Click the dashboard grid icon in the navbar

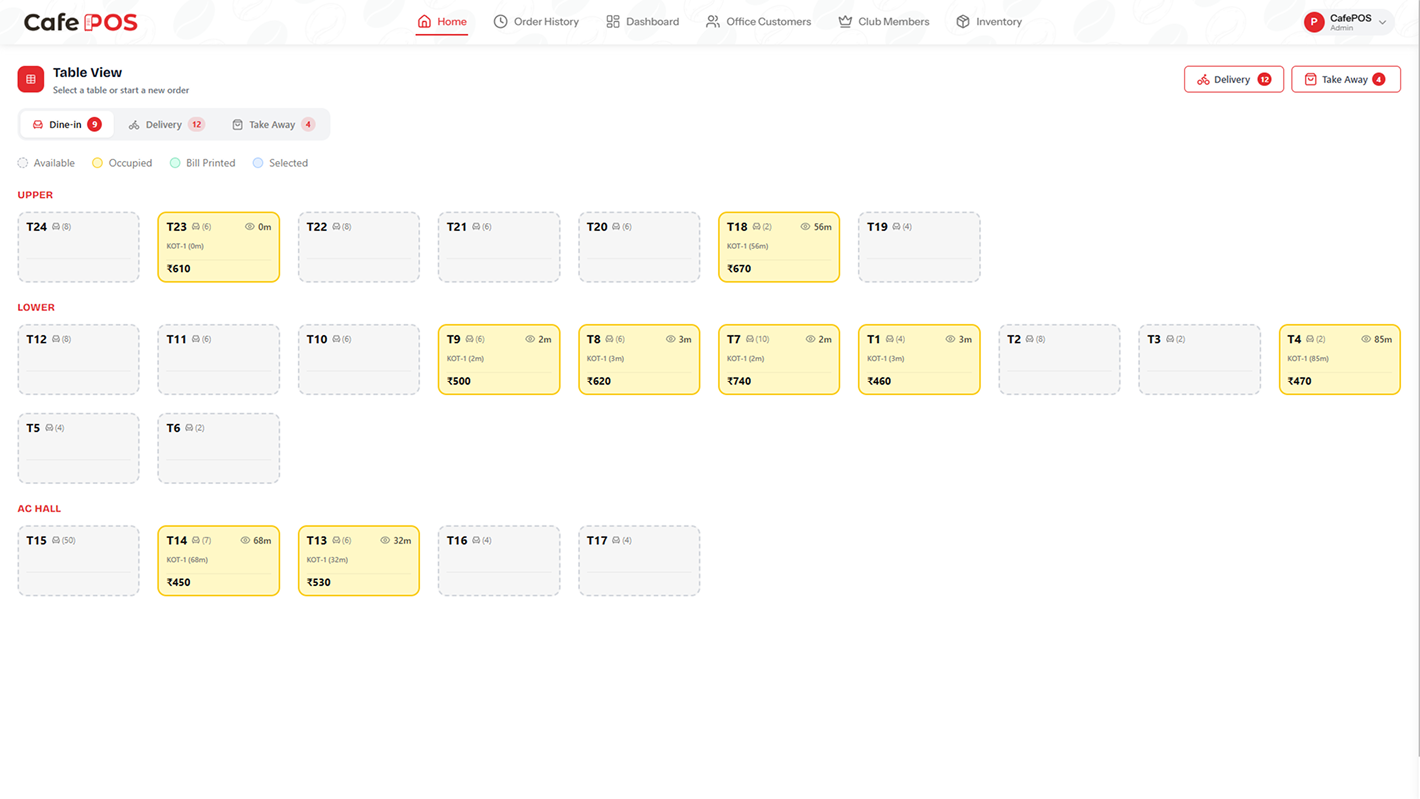(613, 21)
